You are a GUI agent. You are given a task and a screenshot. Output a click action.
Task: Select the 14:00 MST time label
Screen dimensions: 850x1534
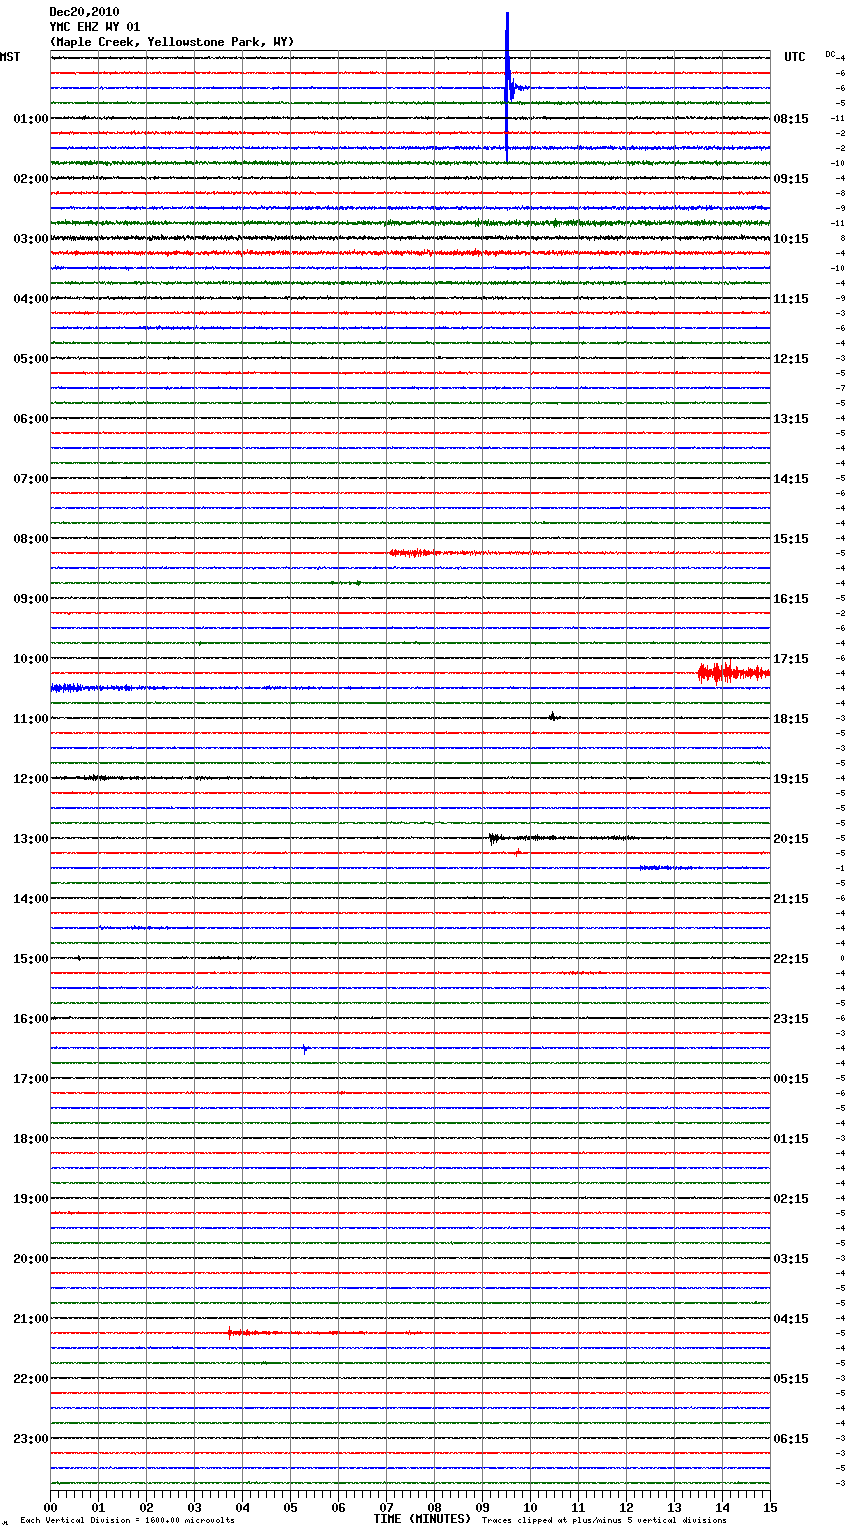[31, 899]
